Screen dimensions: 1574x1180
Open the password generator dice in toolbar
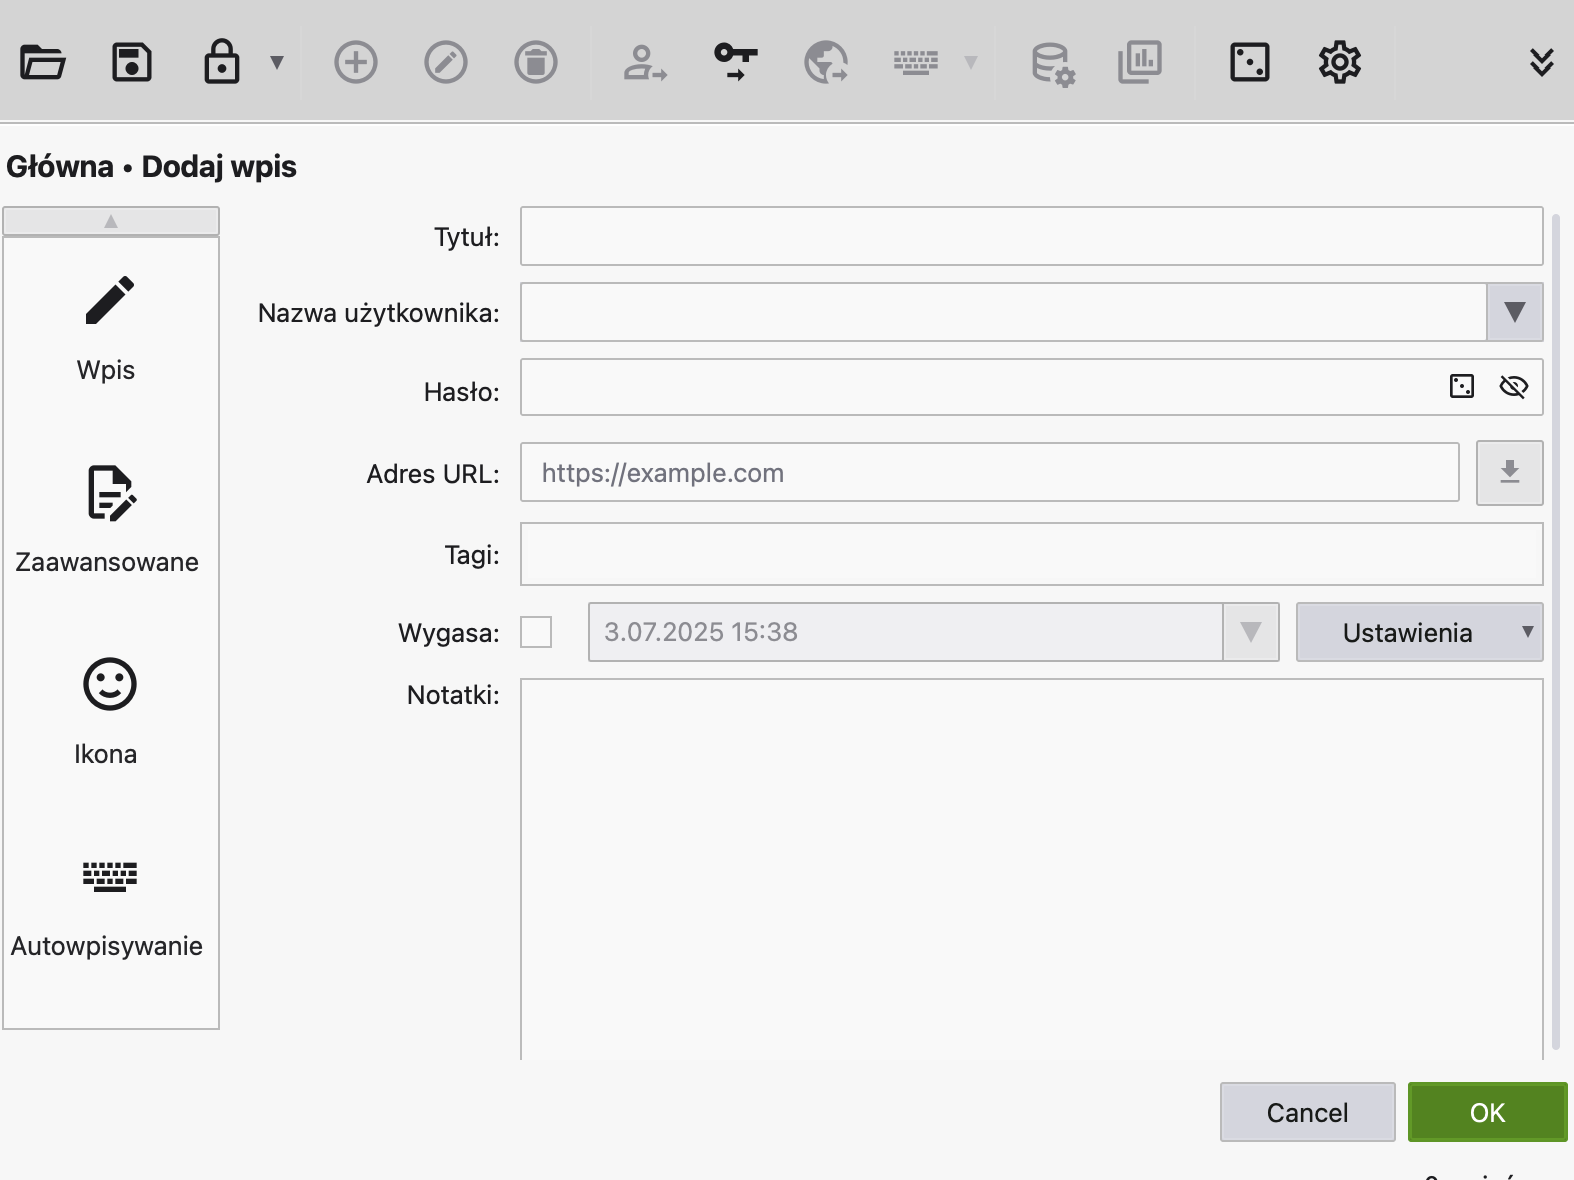click(x=1249, y=62)
